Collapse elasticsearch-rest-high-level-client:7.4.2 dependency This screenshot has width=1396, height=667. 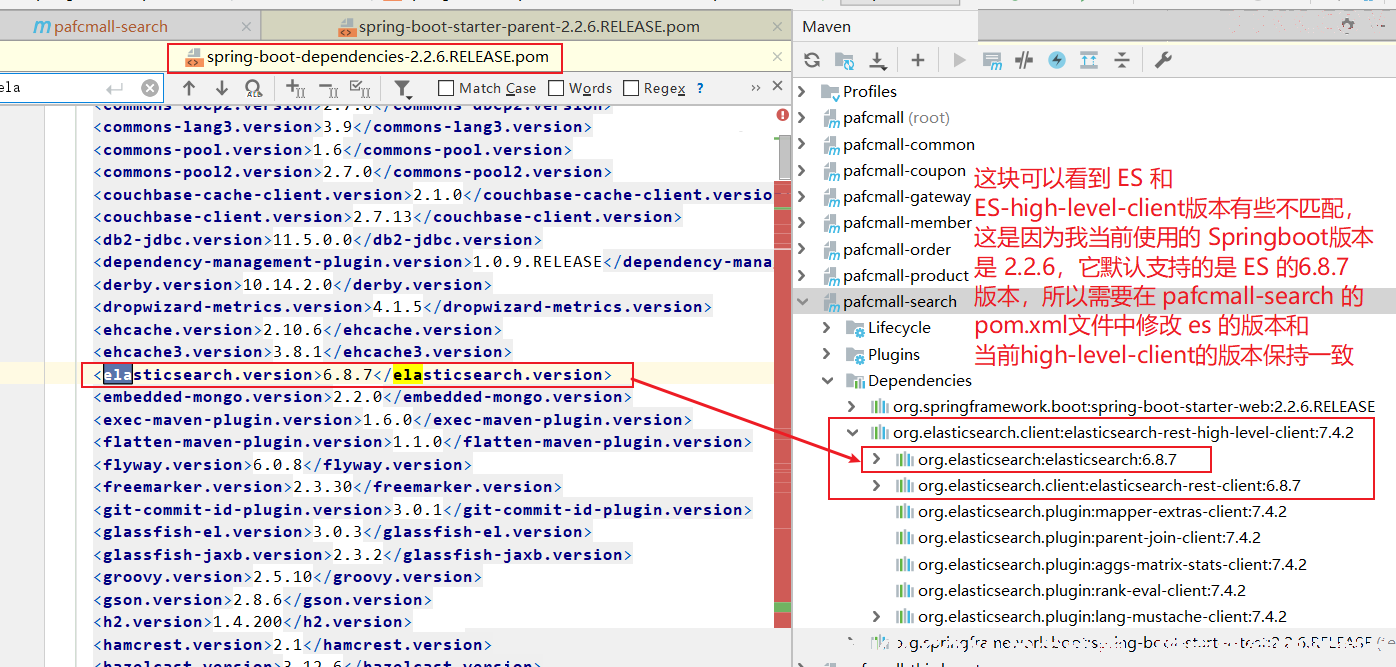pos(852,433)
